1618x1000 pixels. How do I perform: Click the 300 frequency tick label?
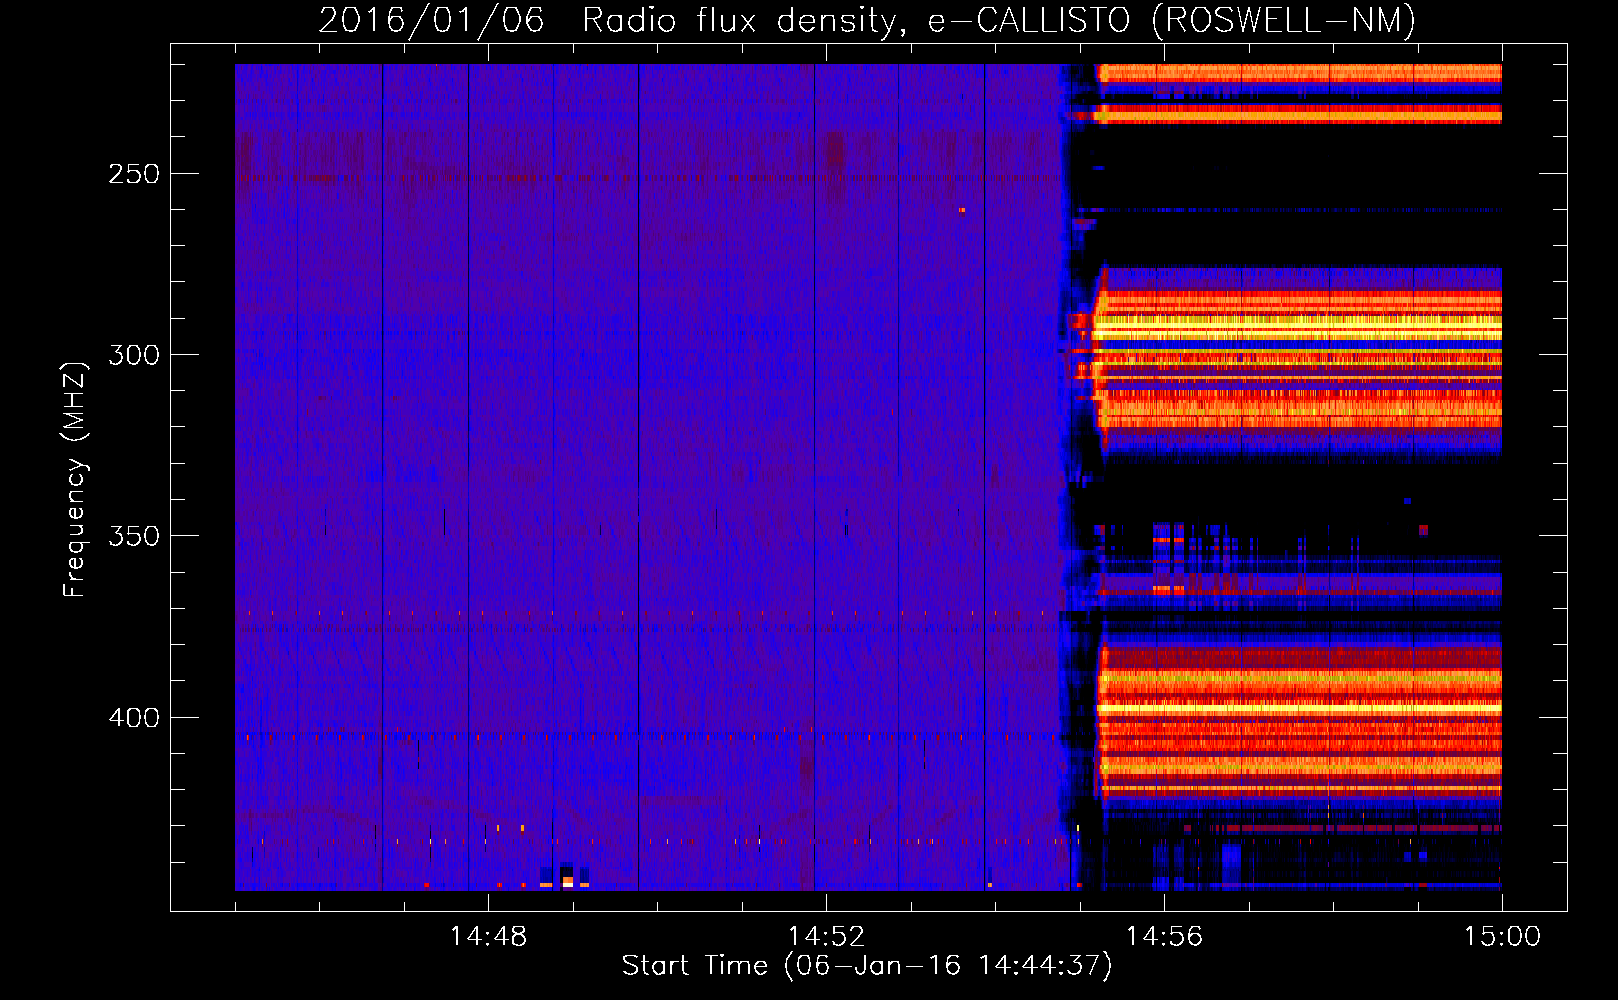(134, 355)
